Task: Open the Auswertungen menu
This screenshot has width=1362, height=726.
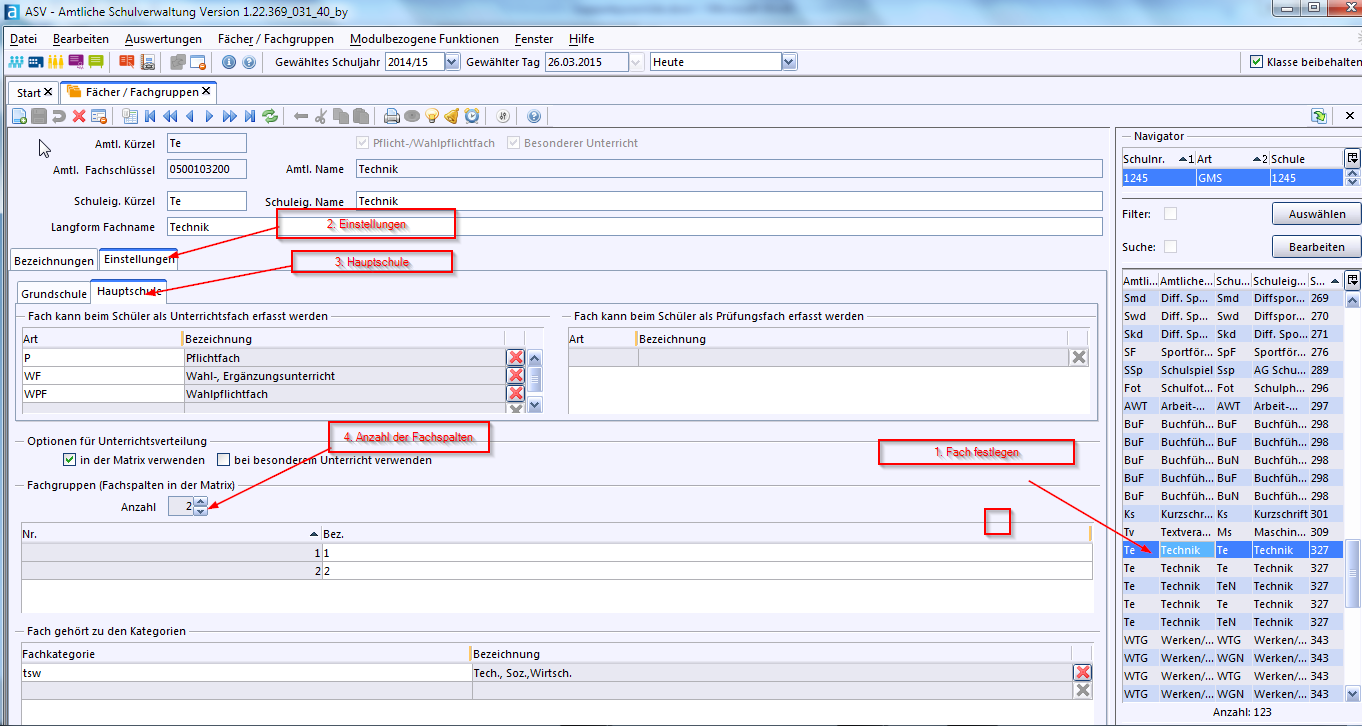Action: pyautogui.click(x=163, y=39)
